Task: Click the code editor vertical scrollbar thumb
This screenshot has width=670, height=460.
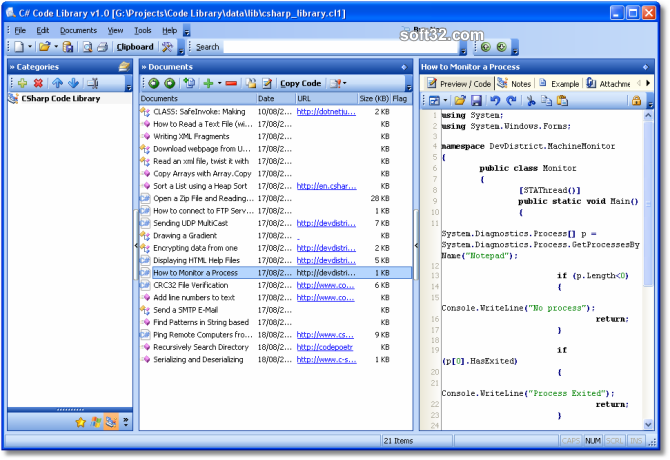Action: tap(648, 205)
